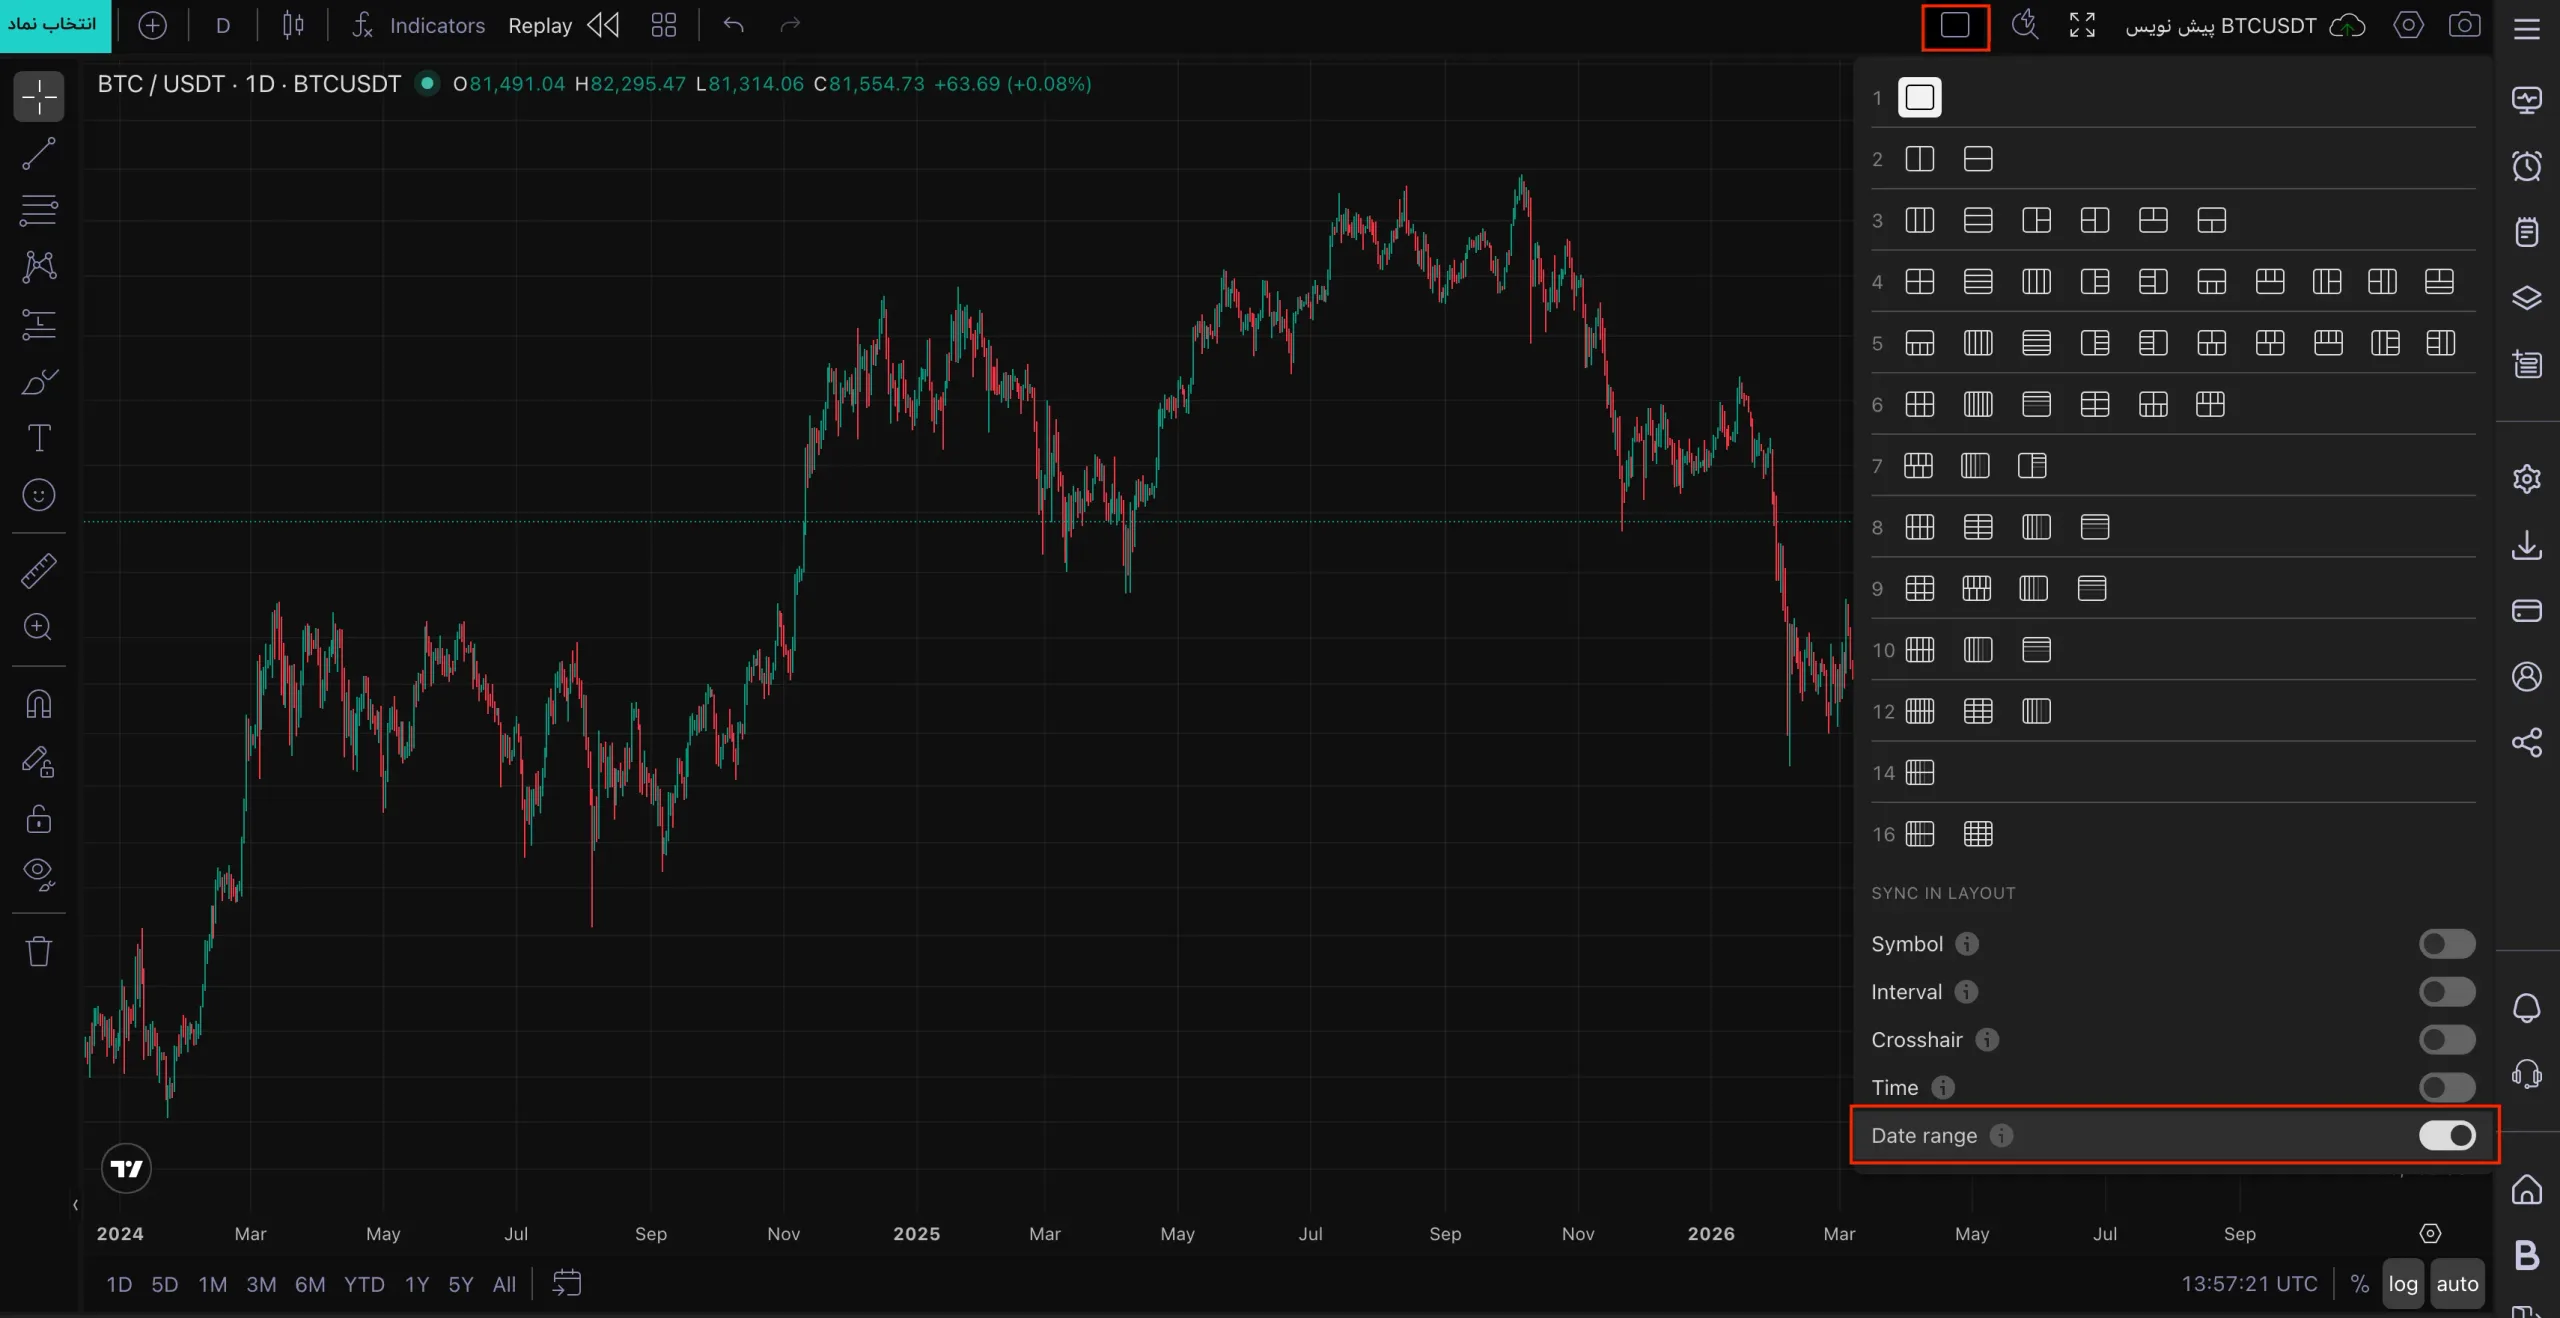Open the BTCUSDT layout name dropdown
This screenshot has height=1318, width=2560.
click(x=2220, y=26)
